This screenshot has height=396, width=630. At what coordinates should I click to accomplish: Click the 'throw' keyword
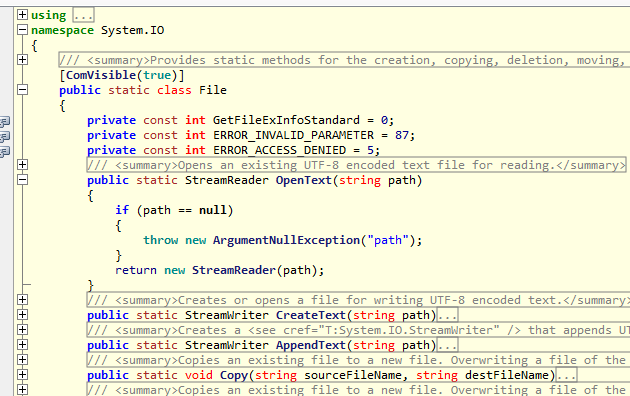pyautogui.click(x=161, y=240)
